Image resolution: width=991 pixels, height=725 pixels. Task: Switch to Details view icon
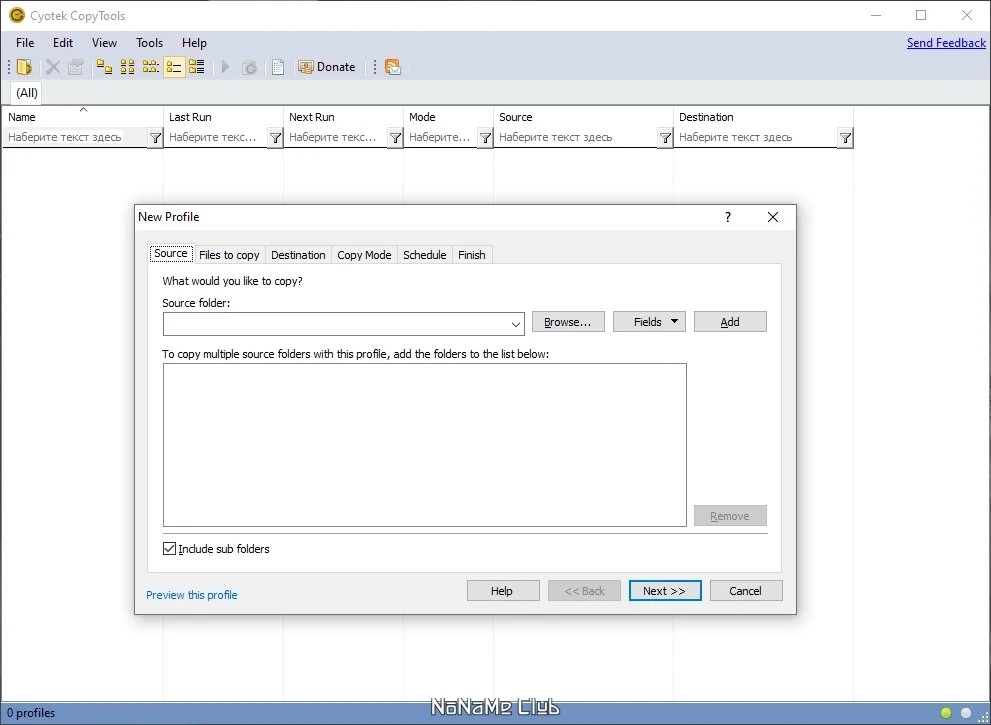[x=197, y=67]
